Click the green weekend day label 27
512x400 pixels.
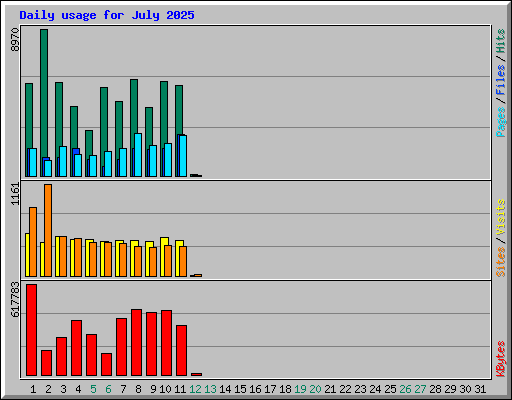[420, 389]
